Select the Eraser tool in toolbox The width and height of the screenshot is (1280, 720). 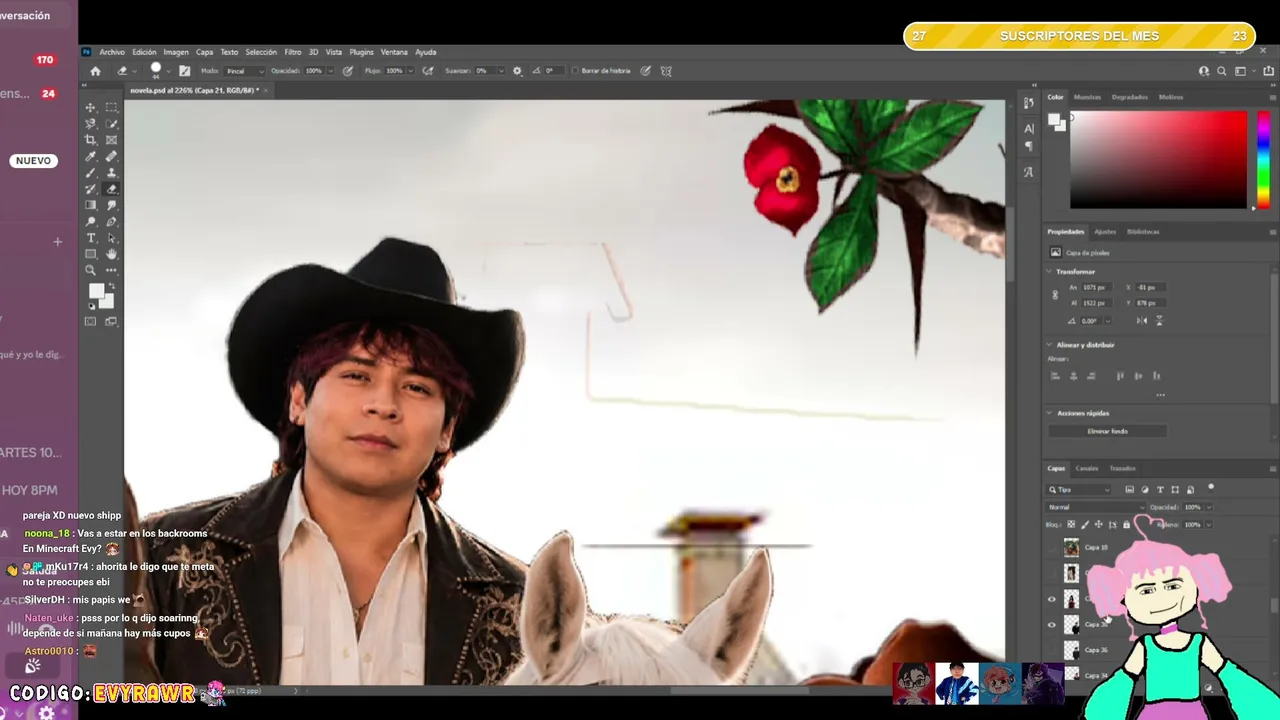click(x=111, y=188)
